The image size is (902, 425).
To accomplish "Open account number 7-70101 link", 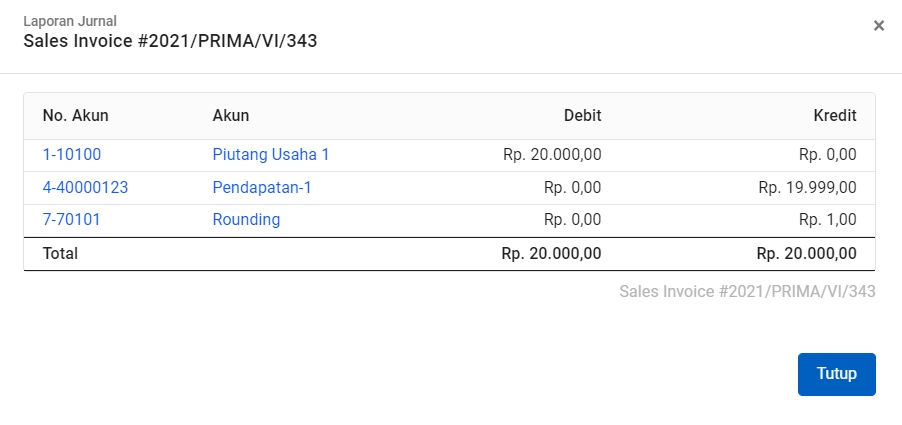I will (x=71, y=220).
